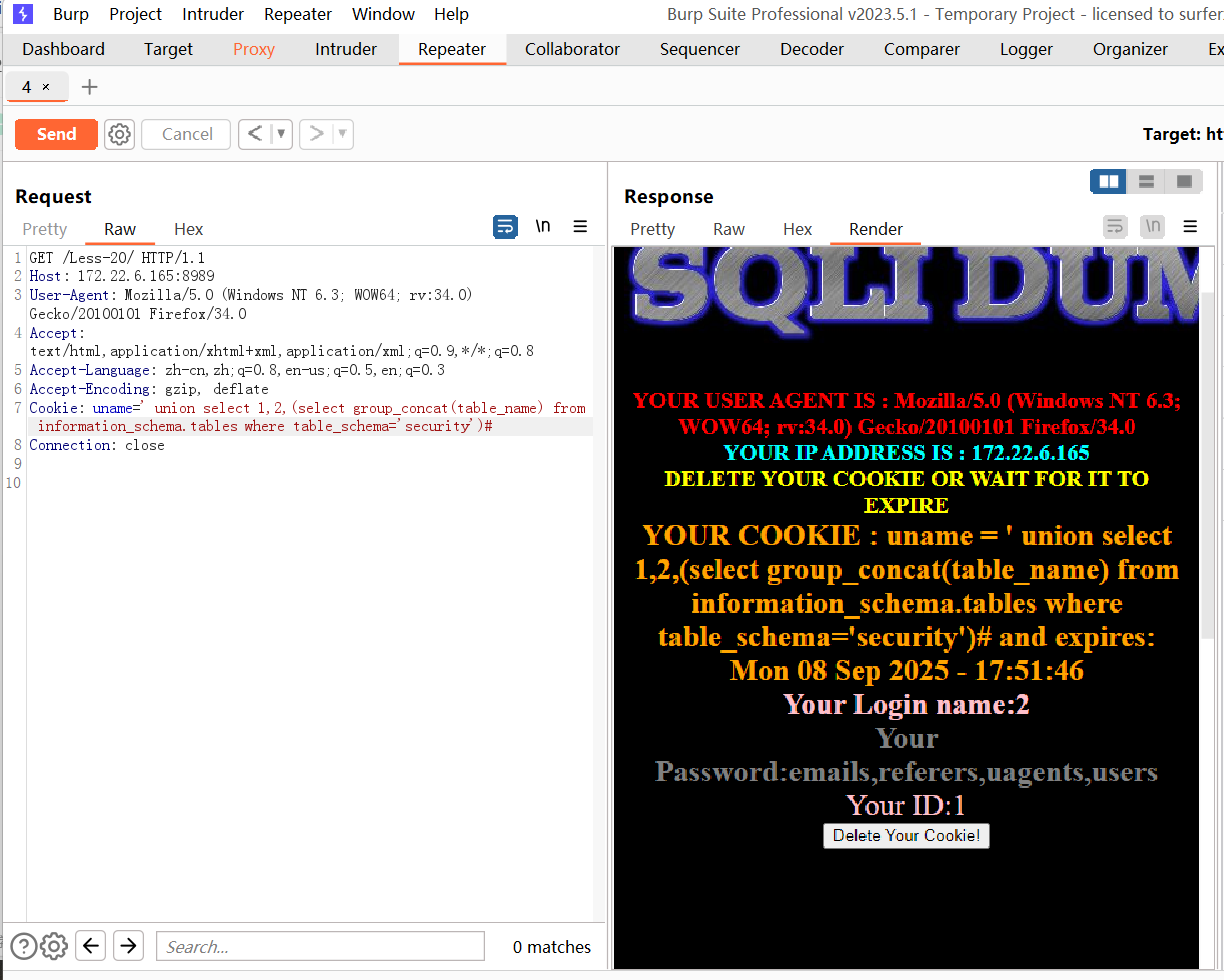Open the Repeater menu

coord(298,14)
